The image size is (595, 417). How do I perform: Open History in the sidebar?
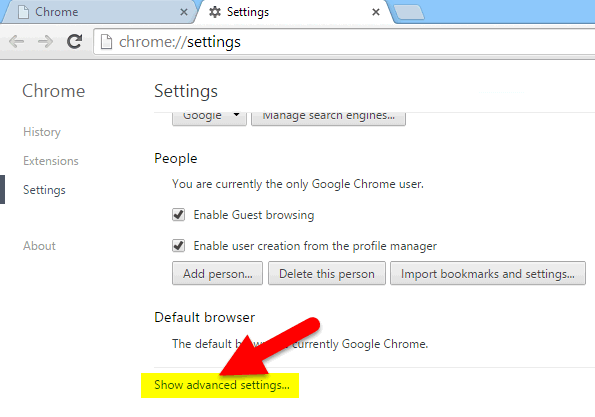pyautogui.click(x=42, y=132)
